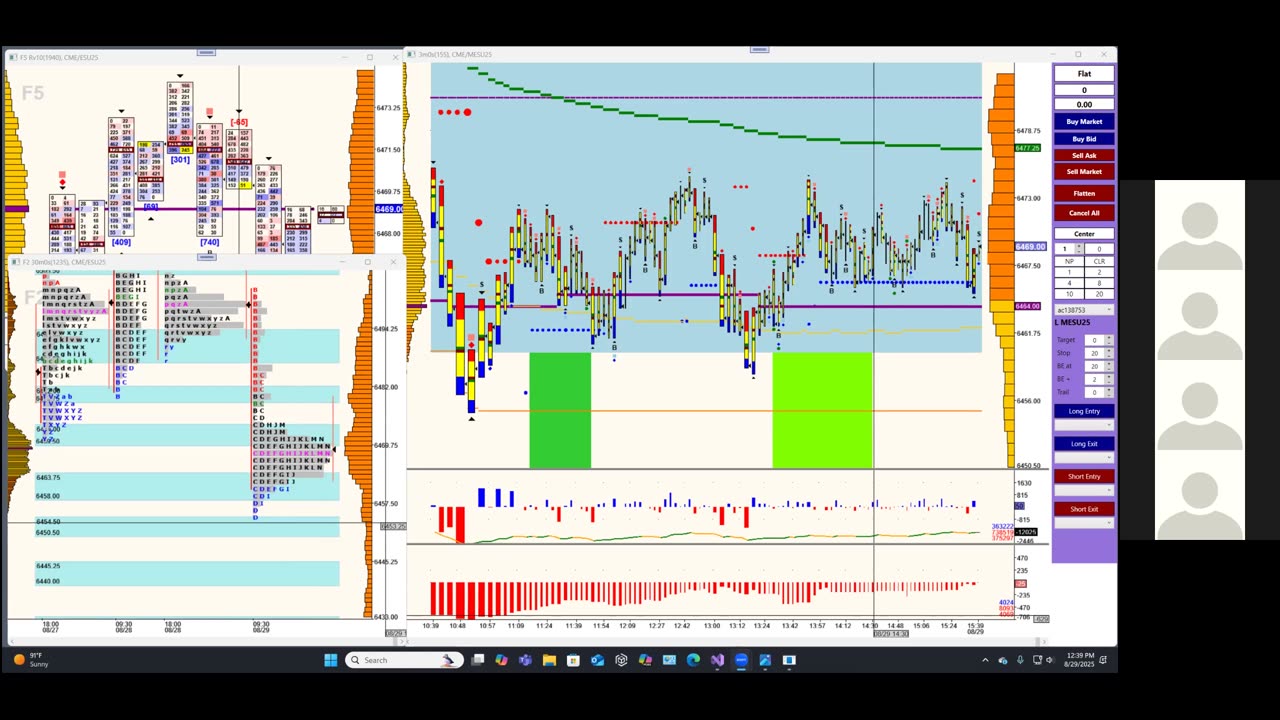Open Outlook from the taskbar
Viewport: 1280px width, 720px height.
click(597, 660)
